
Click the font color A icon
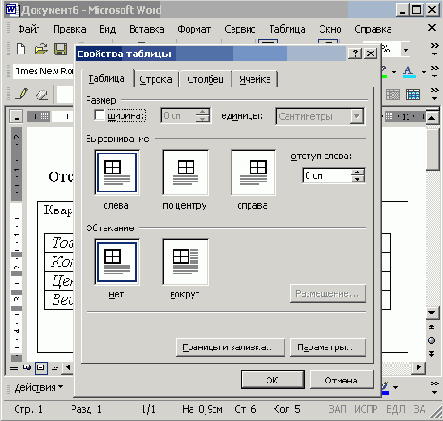(x=409, y=72)
